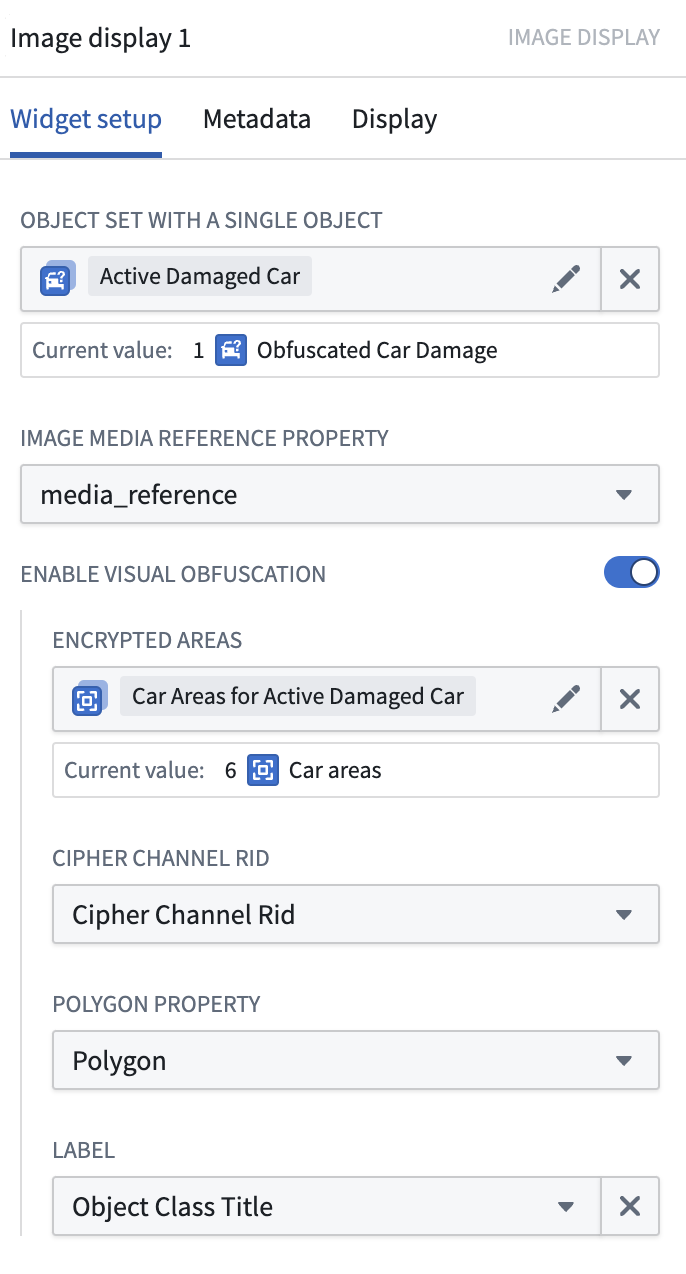686x1274 pixels.
Task: Click the Active Damaged Car variable tag
Action: point(200,277)
